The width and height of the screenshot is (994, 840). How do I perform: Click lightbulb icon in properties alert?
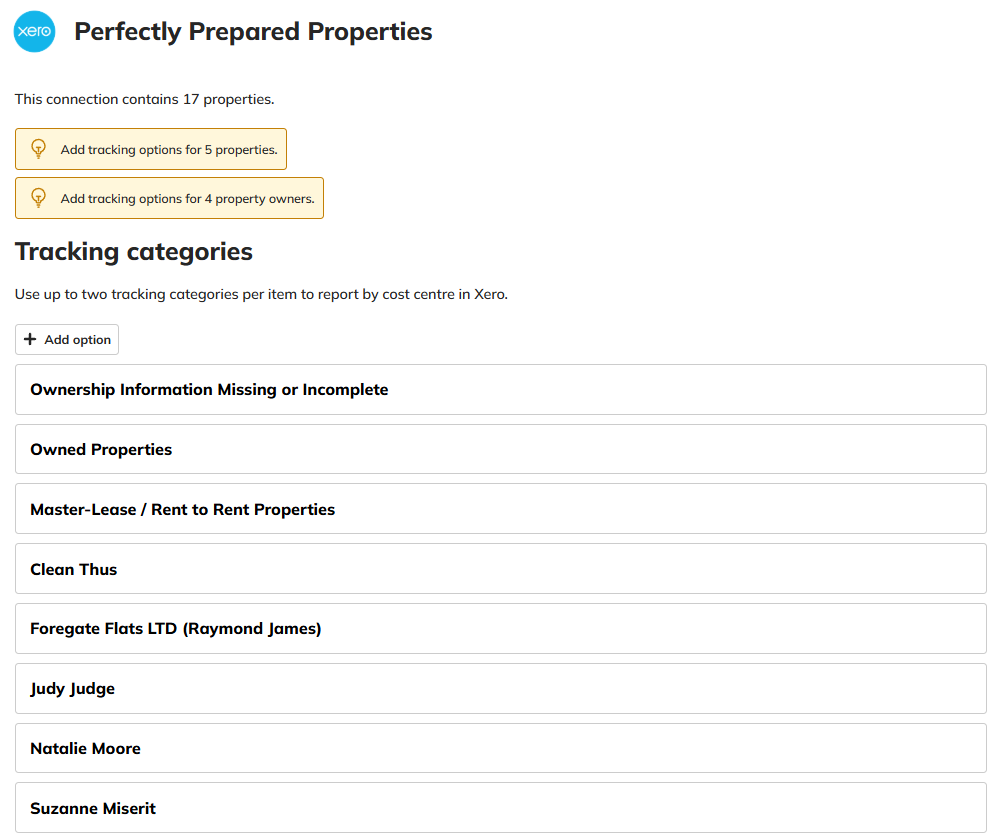pos(39,149)
